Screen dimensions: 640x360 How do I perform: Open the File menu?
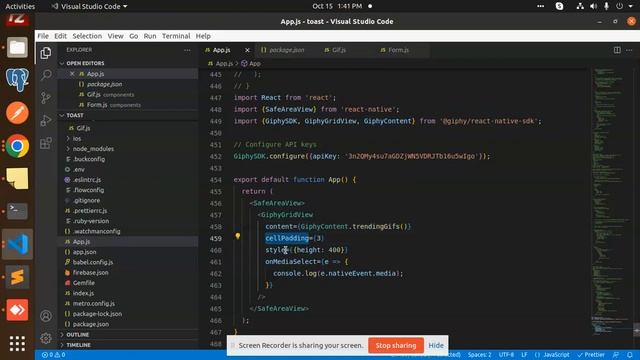pyautogui.click(x=43, y=36)
